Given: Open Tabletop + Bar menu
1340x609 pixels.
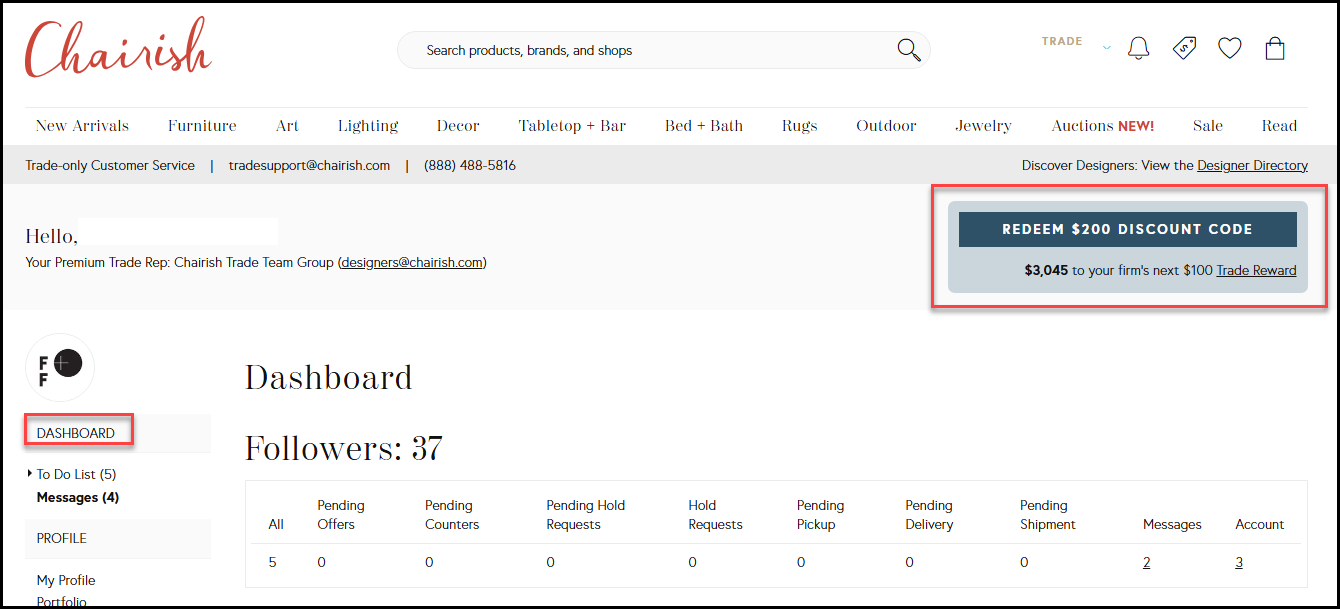Looking at the screenshot, I should 572,126.
